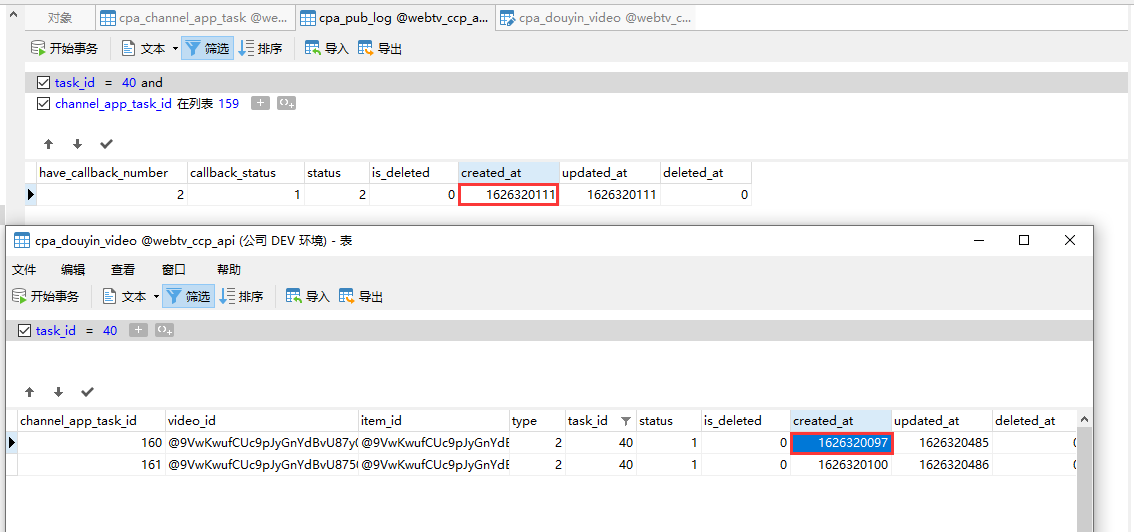Switch to cpa_douyin_video tab in main window
Image resolution: width=1134 pixels, height=532 pixels.
pos(595,18)
